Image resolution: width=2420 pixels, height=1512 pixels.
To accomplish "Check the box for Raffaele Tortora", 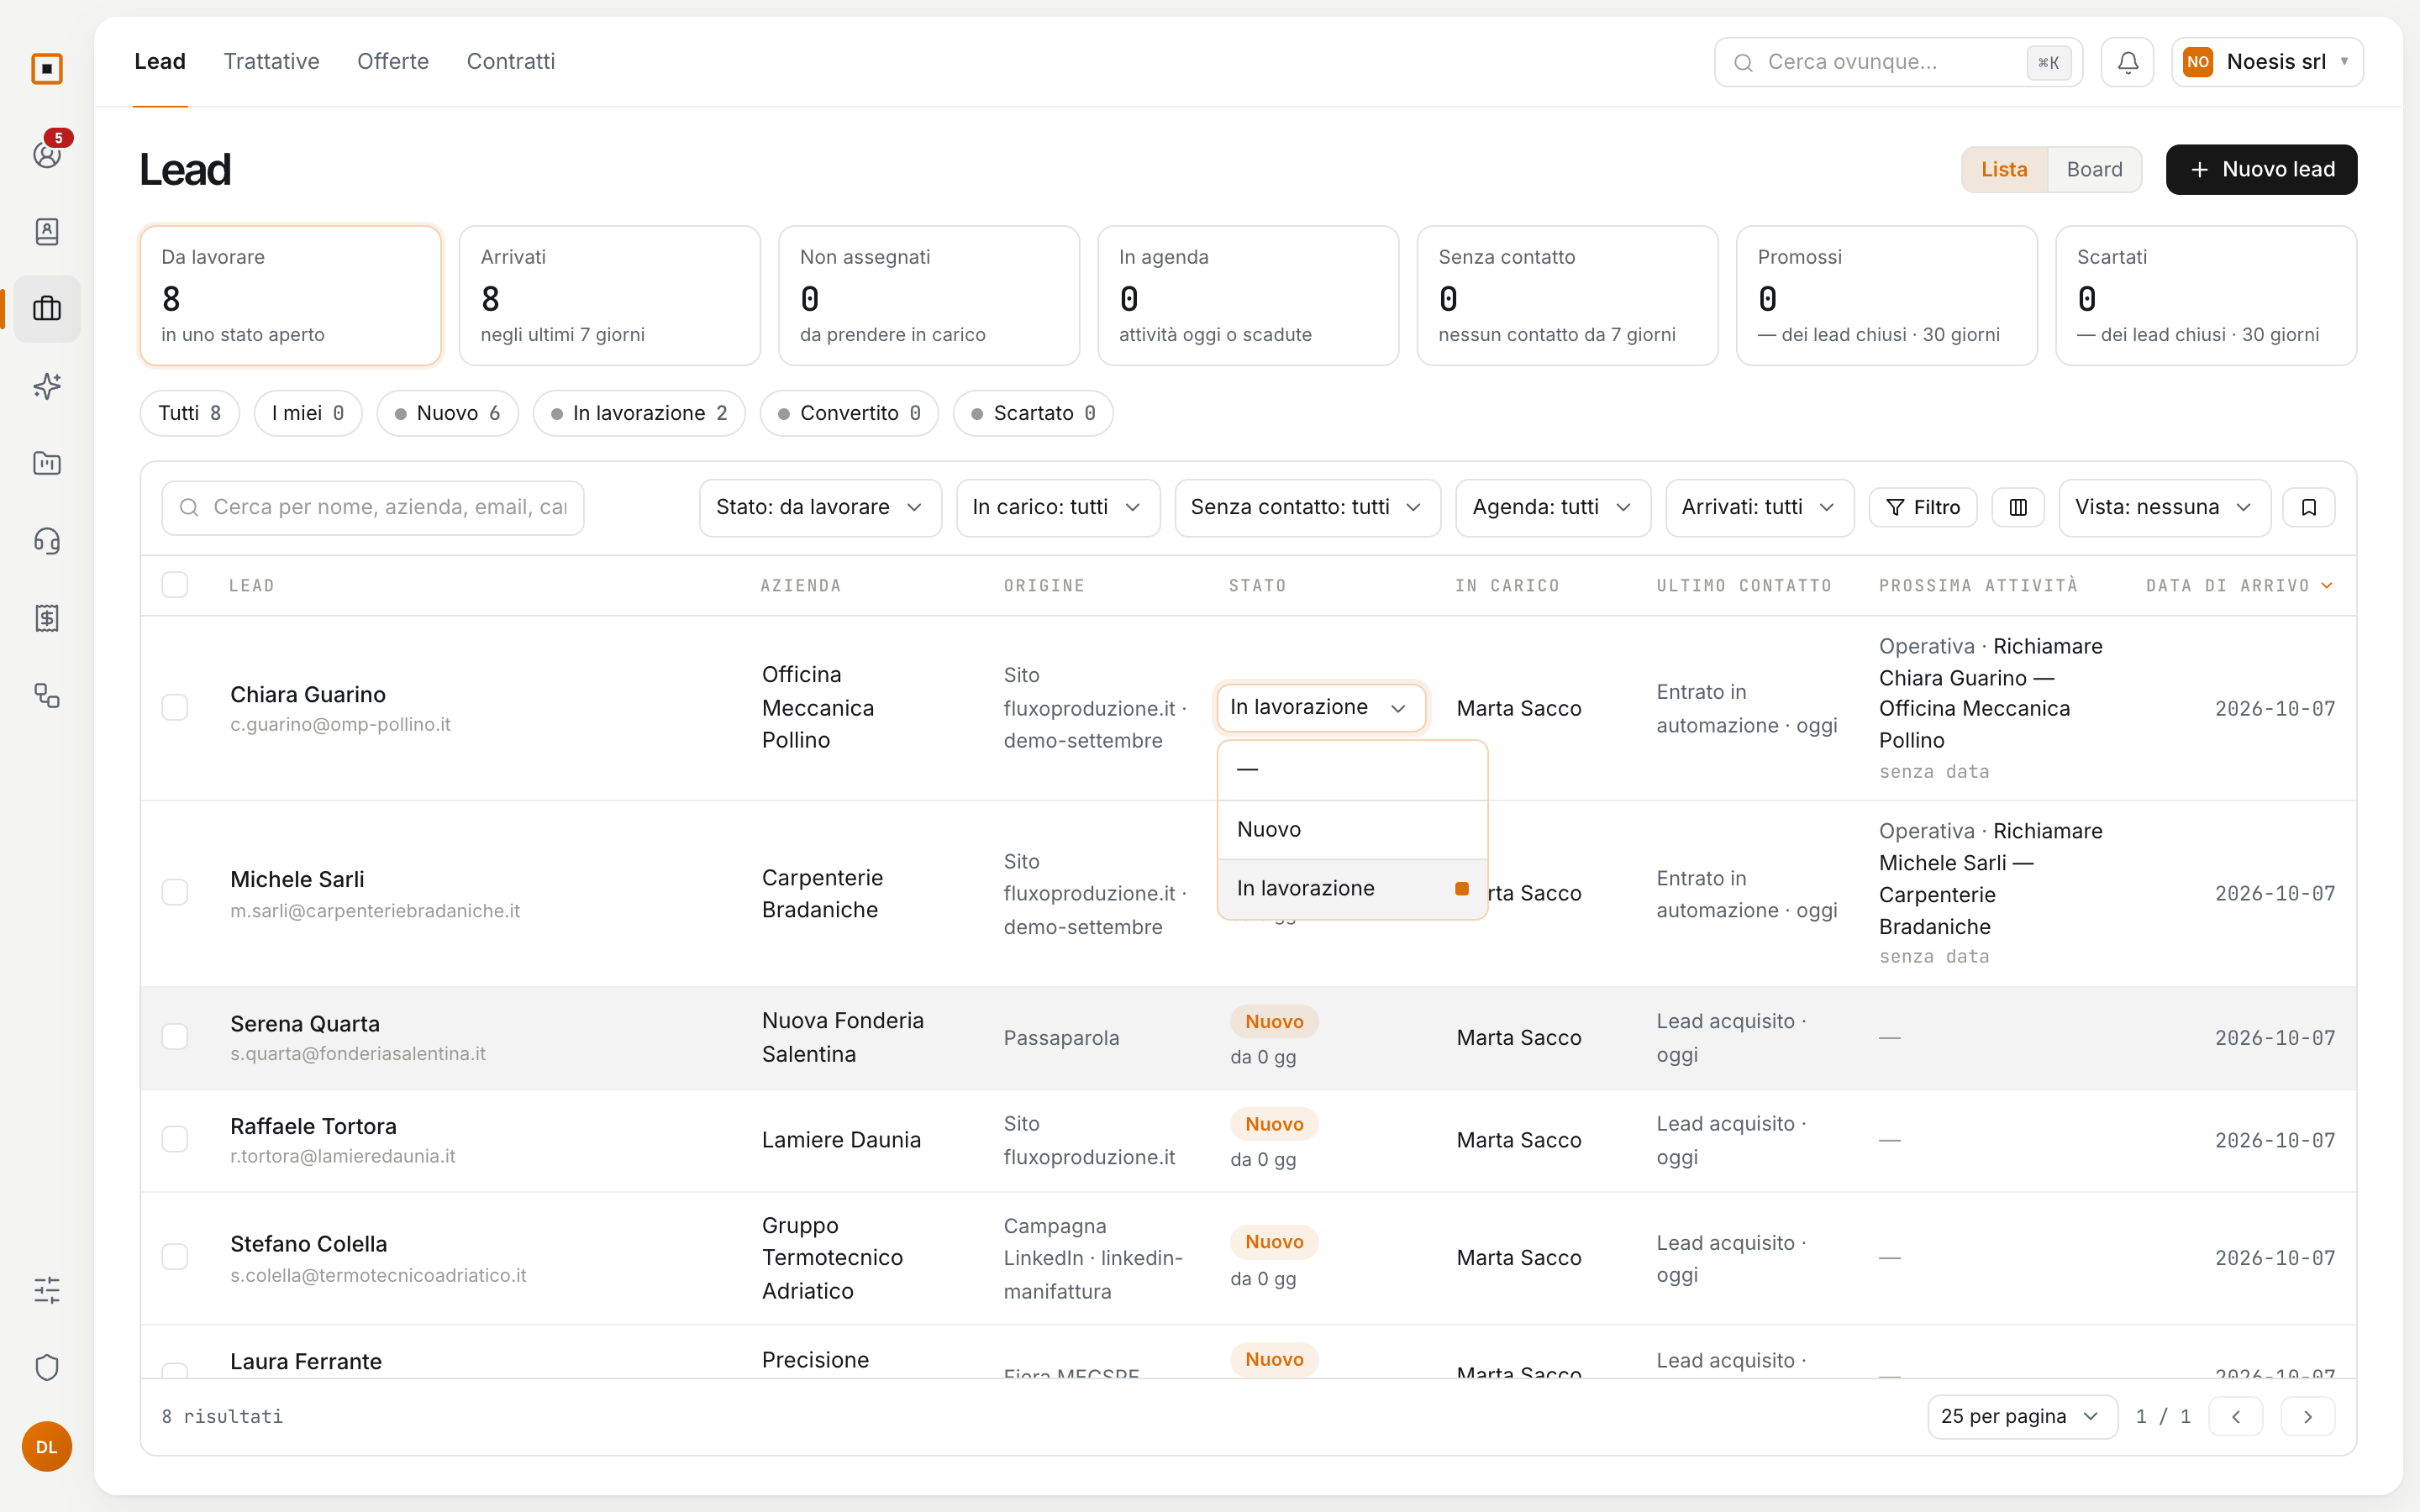I will (175, 1140).
